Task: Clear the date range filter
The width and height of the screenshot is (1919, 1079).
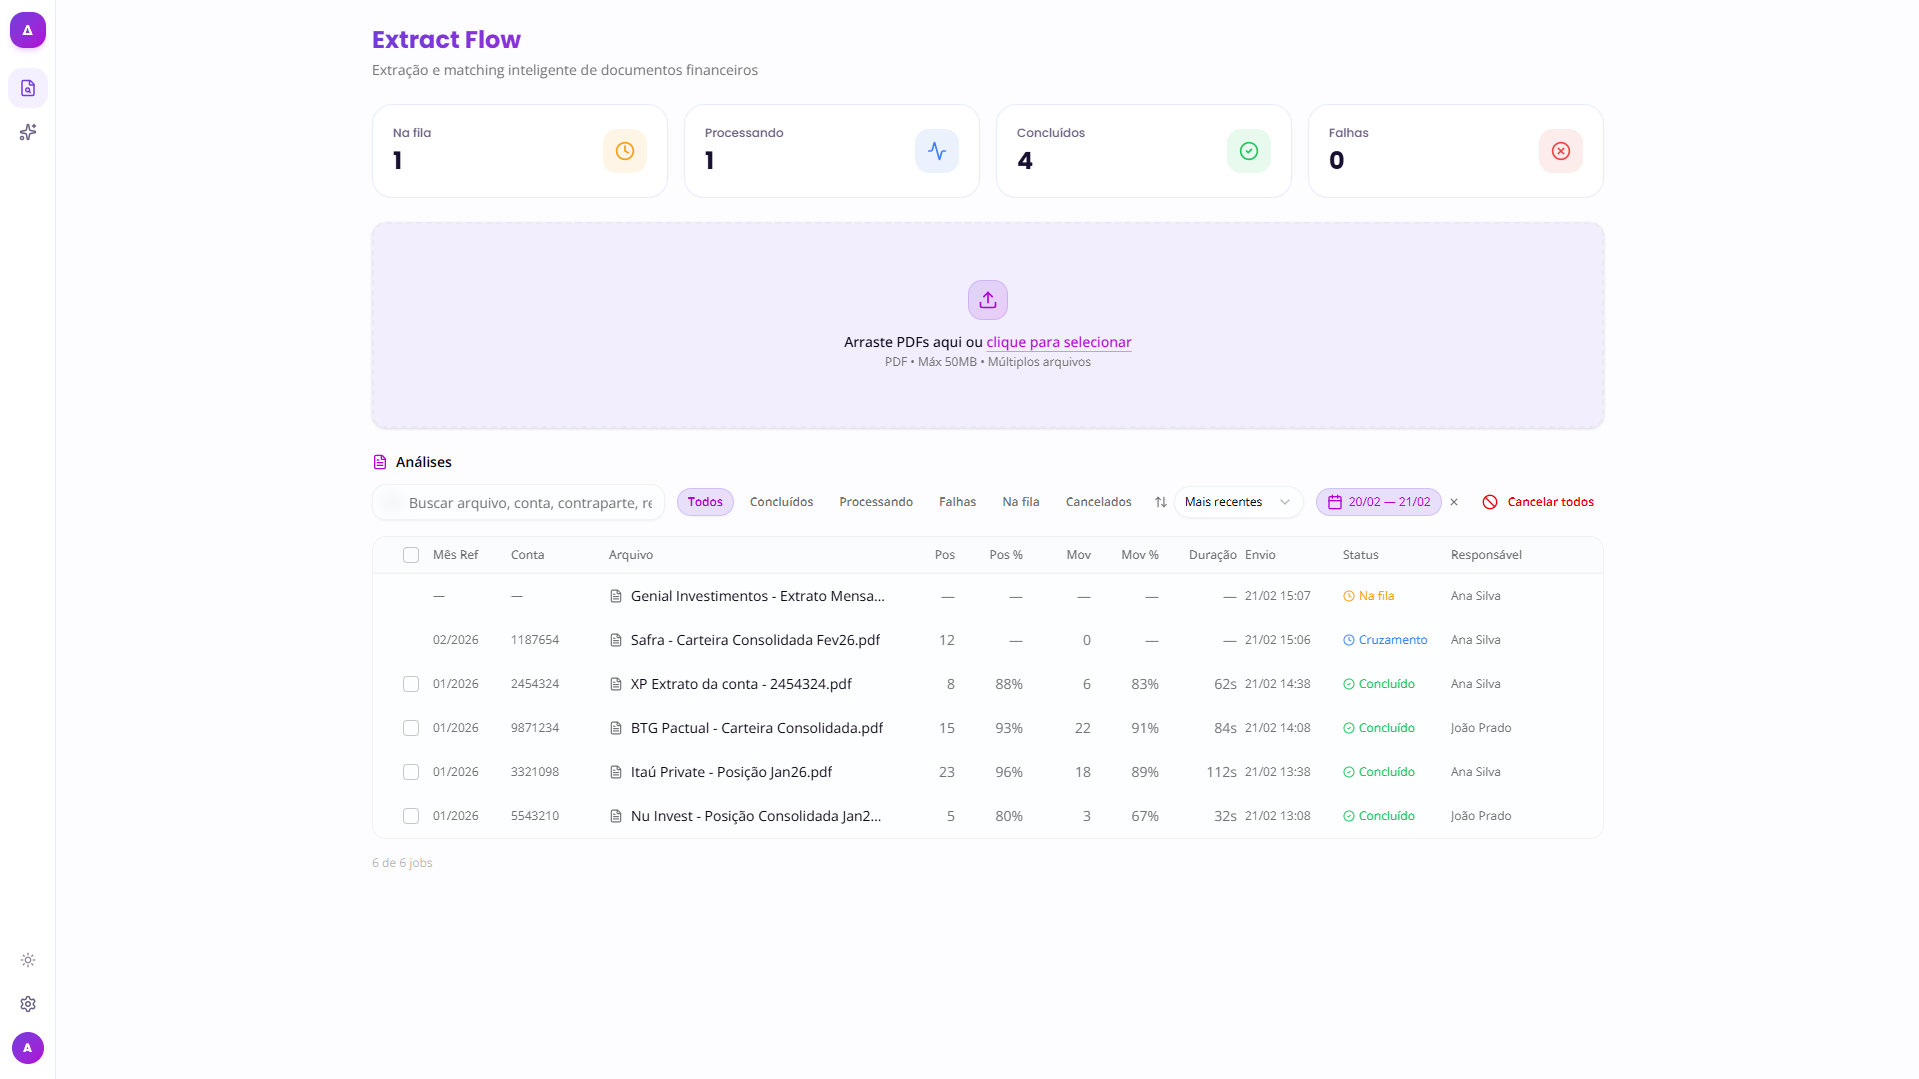Action: click(x=1454, y=502)
